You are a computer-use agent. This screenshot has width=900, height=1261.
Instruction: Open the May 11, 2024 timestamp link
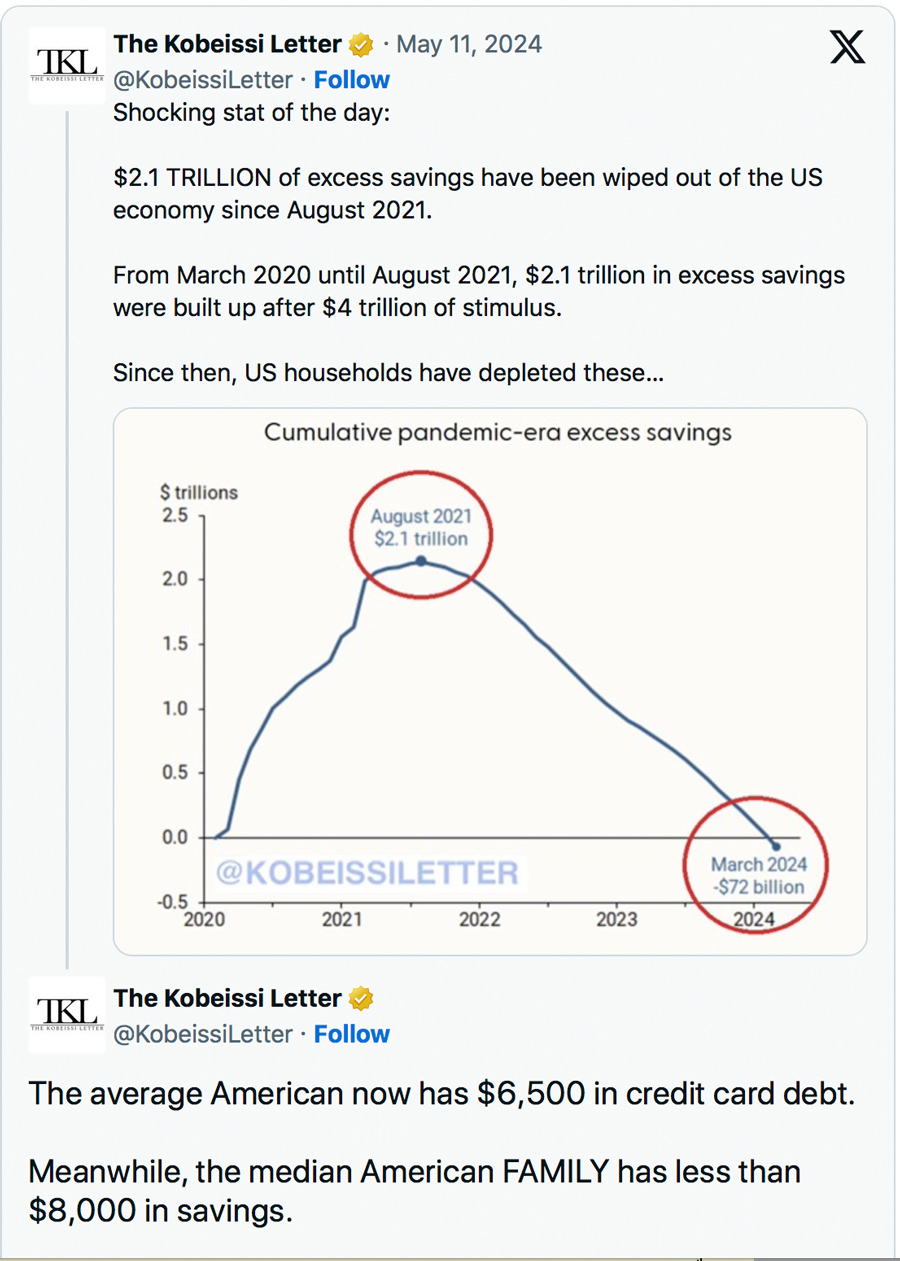click(x=469, y=45)
